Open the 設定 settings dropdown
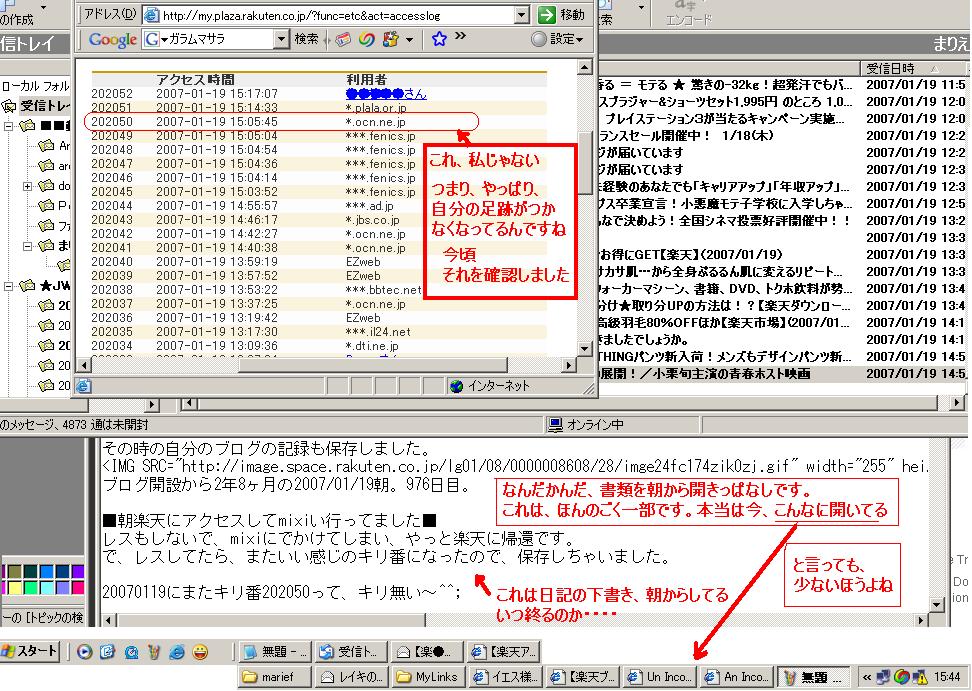 click(558, 39)
